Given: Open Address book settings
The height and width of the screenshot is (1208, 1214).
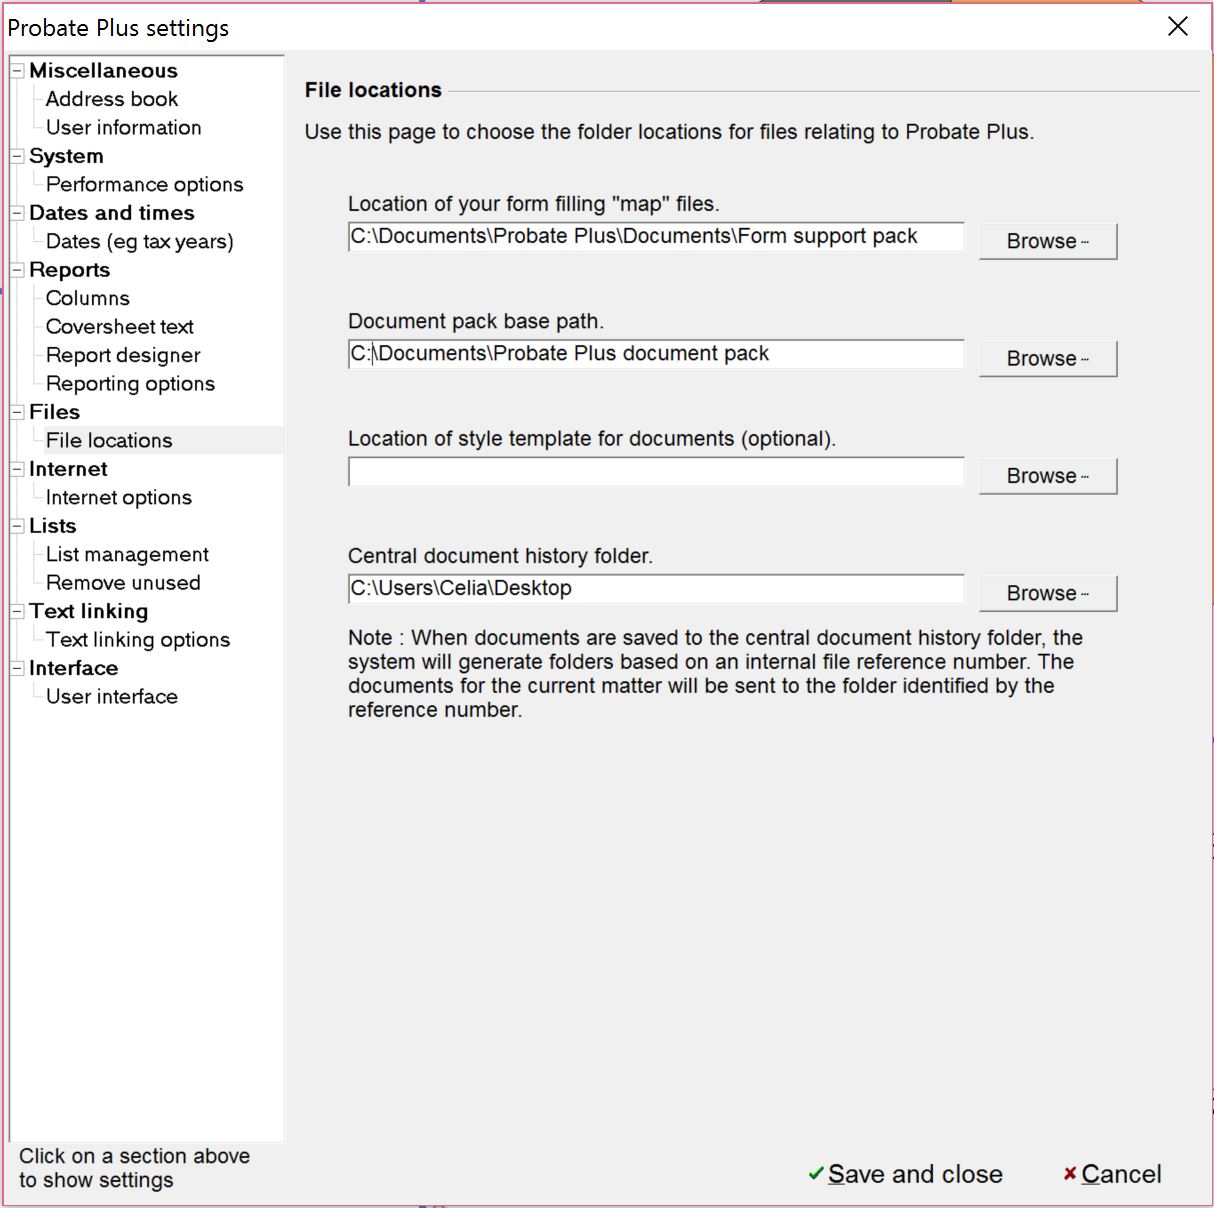Looking at the screenshot, I should [111, 99].
